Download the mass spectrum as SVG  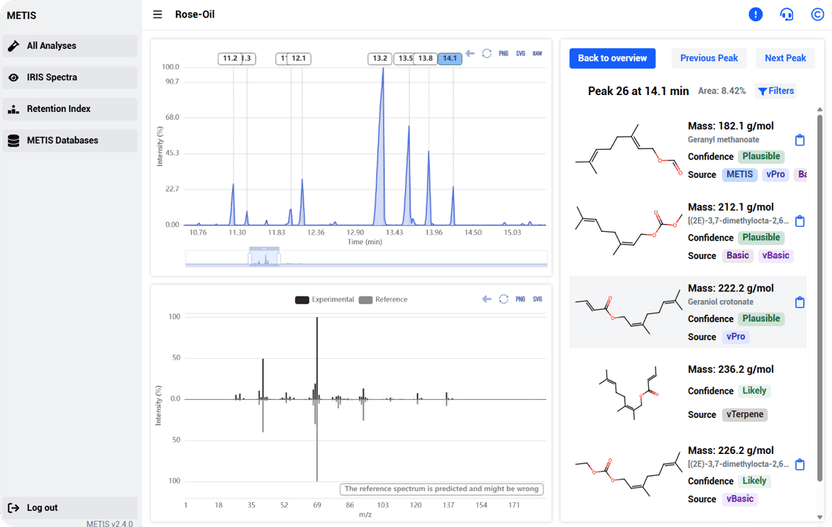(537, 299)
